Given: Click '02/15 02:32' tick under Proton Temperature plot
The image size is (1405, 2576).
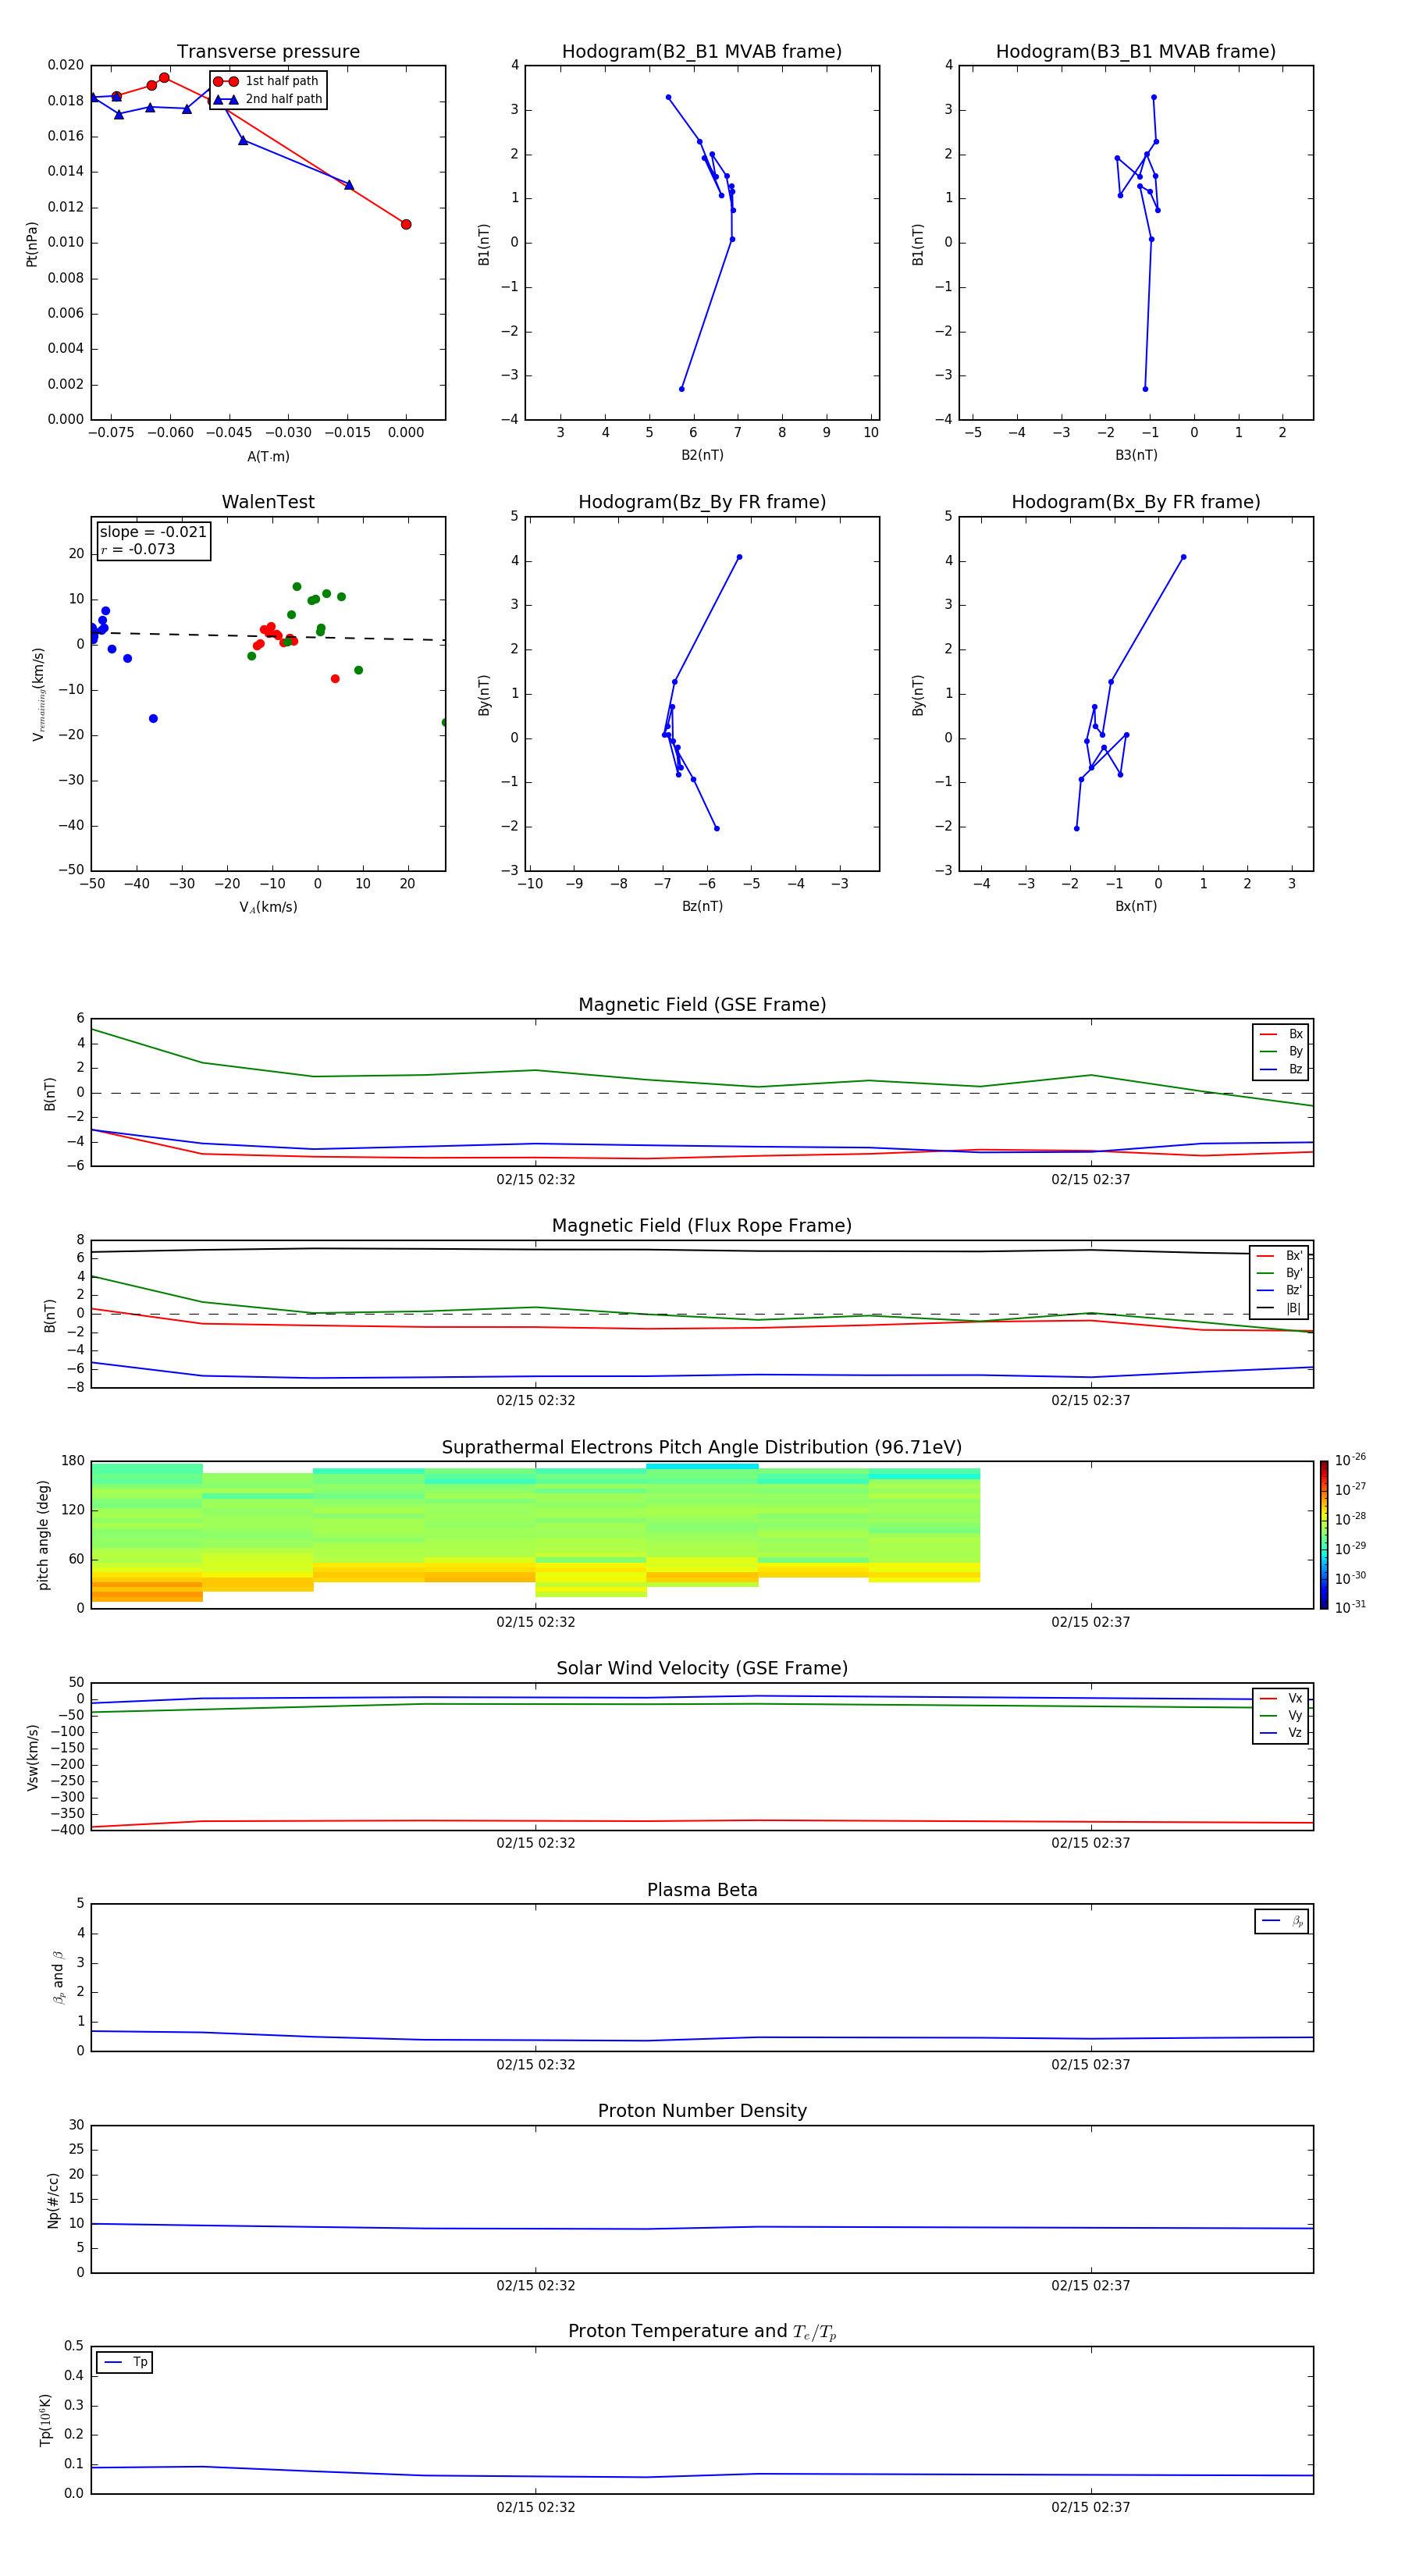Looking at the screenshot, I should coord(536,2507).
